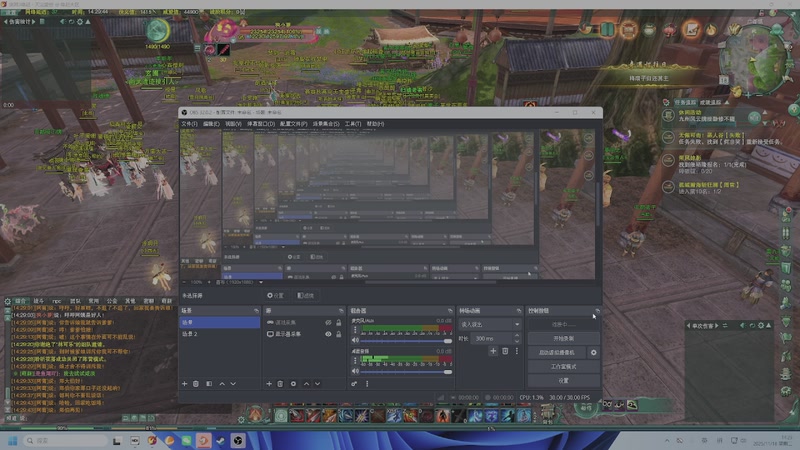The image size is (800, 450).
Task: Open source properties gear in Sources panel
Action: [293, 384]
